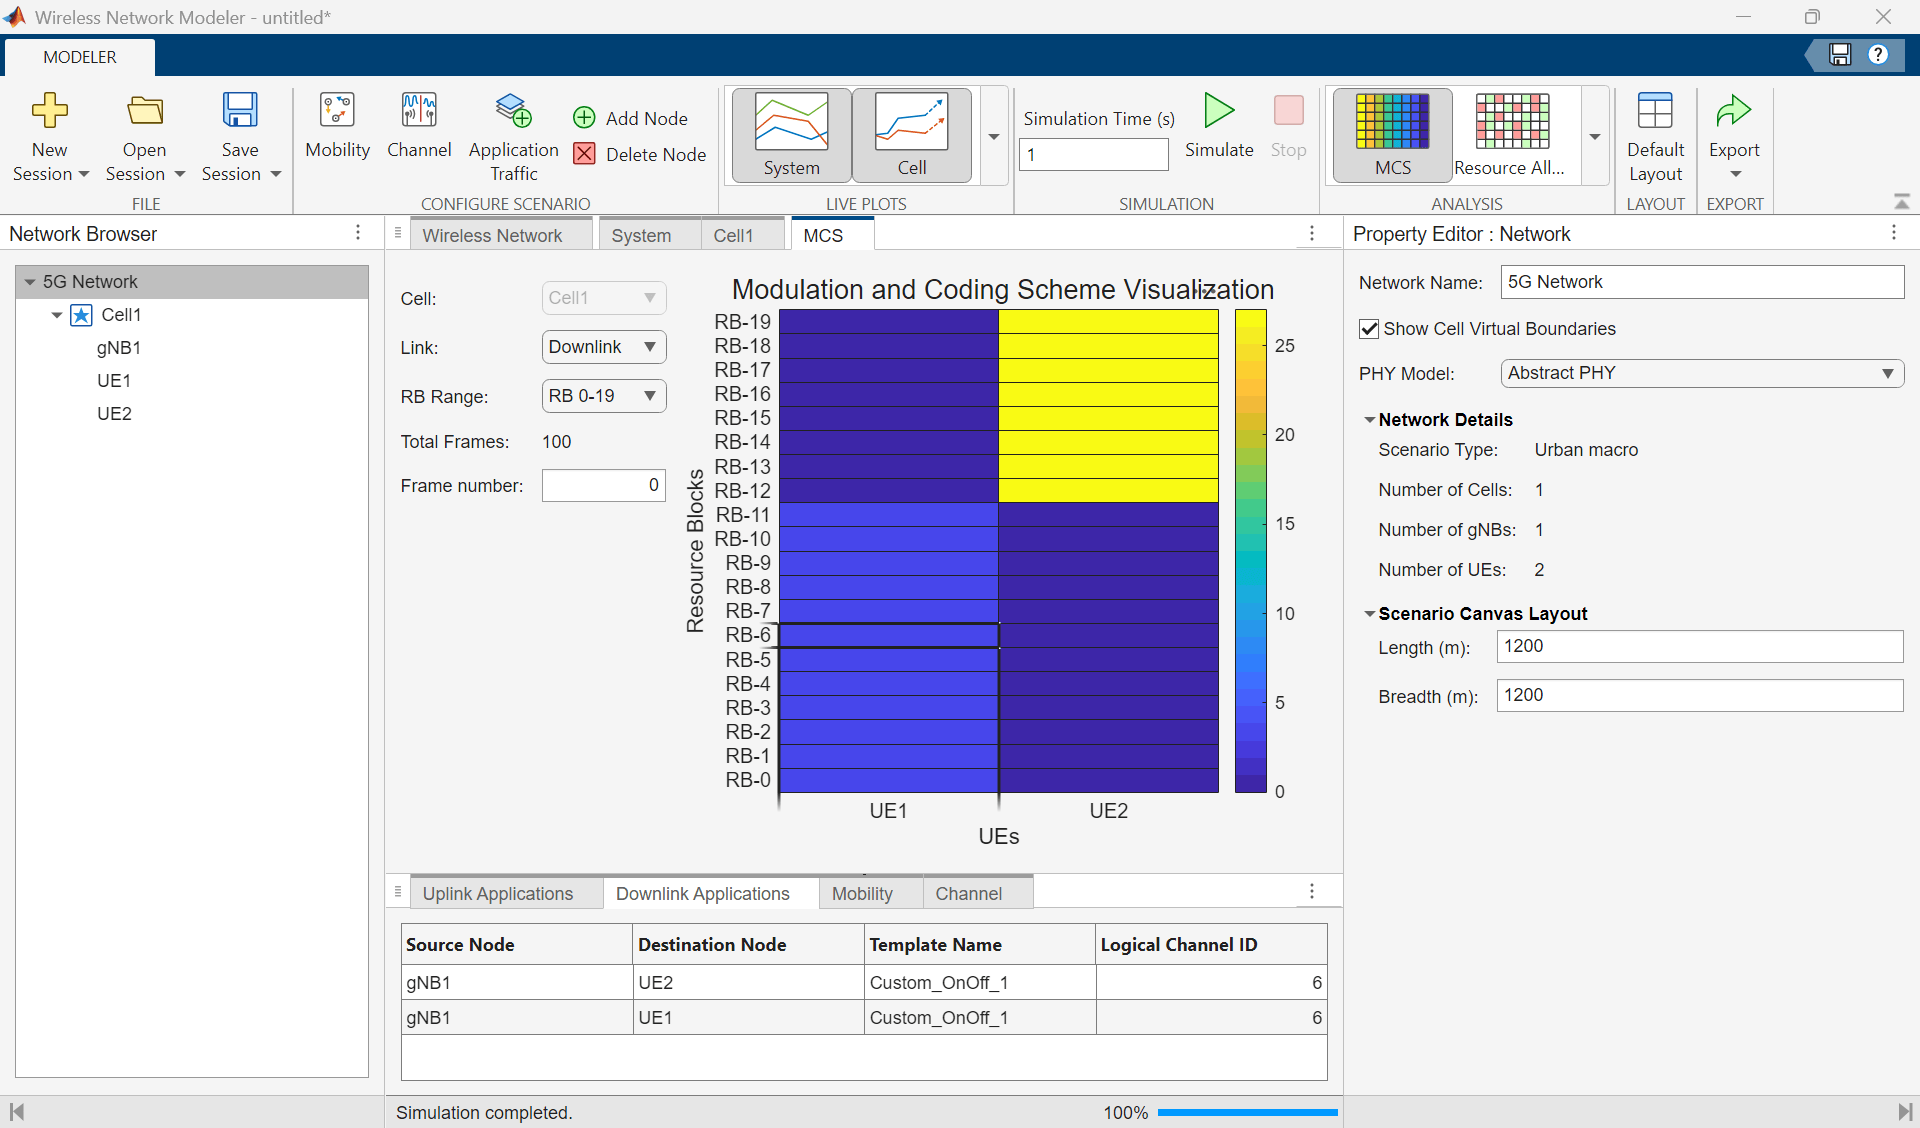Open the Channel configuration icon
The width and height of the screenshot is (1920, 1128).
coord(418,111)
